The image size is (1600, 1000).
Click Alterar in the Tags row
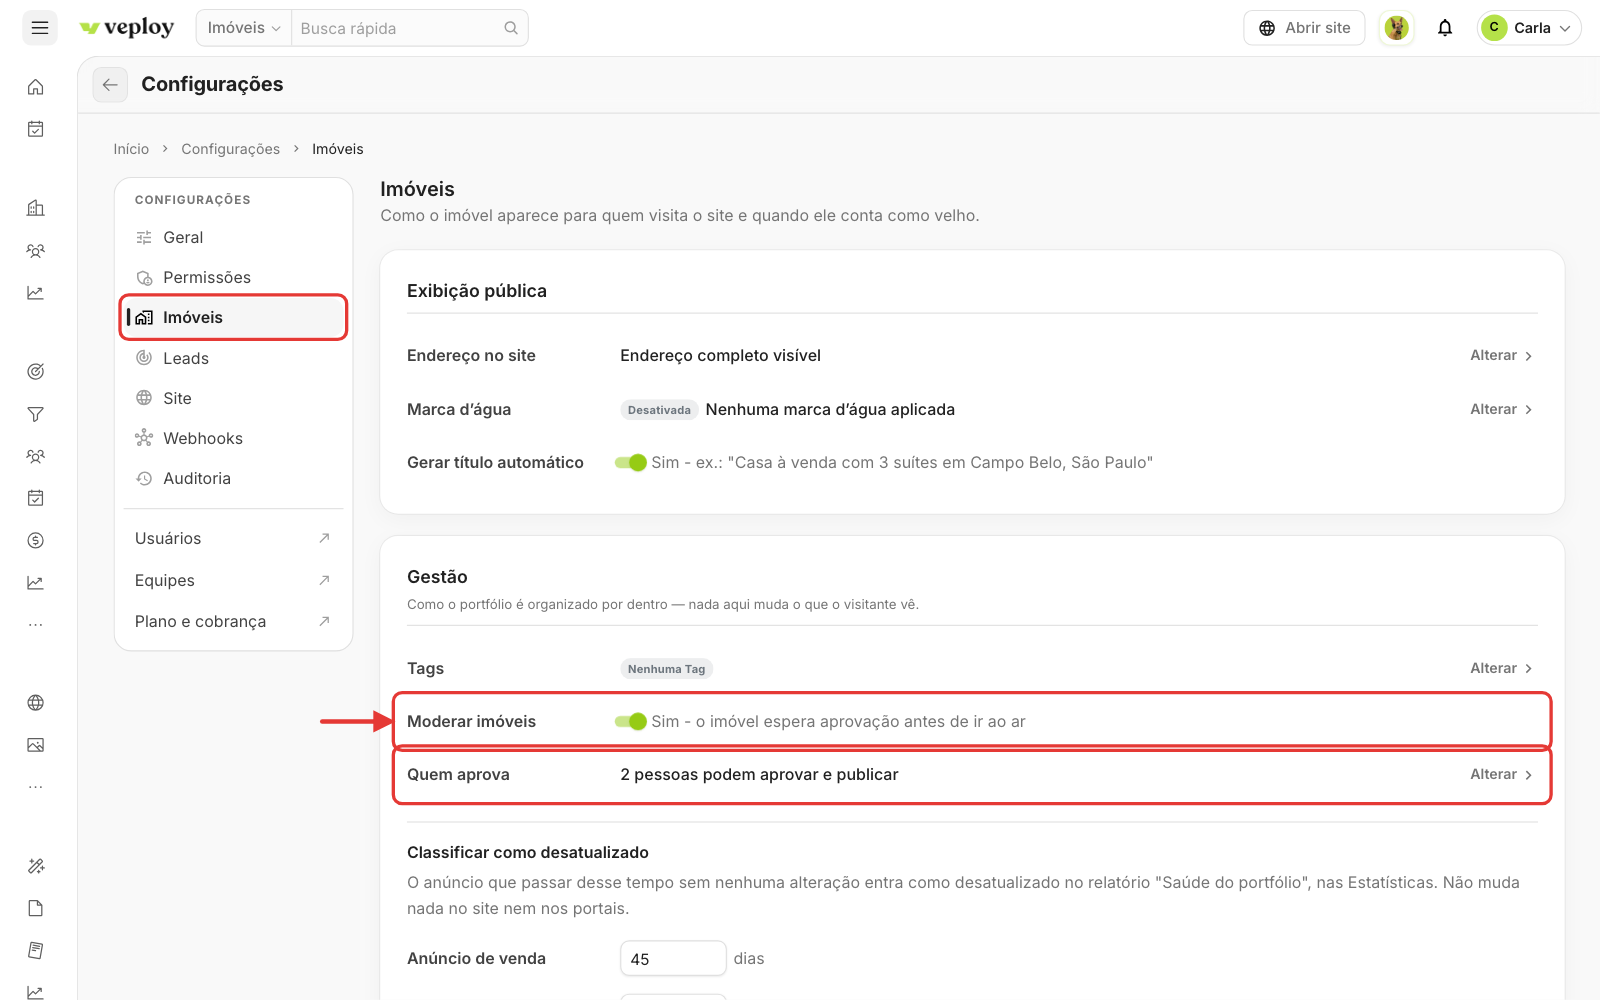pyautogui.click(x=1501, y=668)
